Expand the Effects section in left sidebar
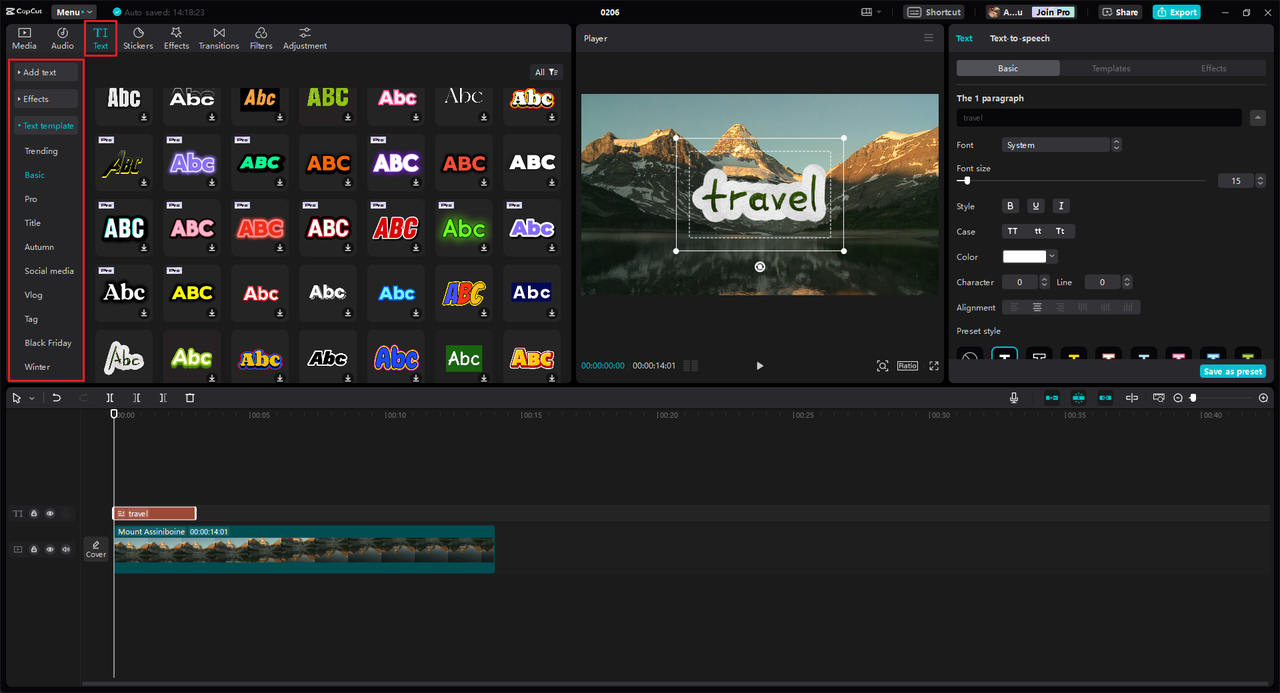 pos(45,99)
